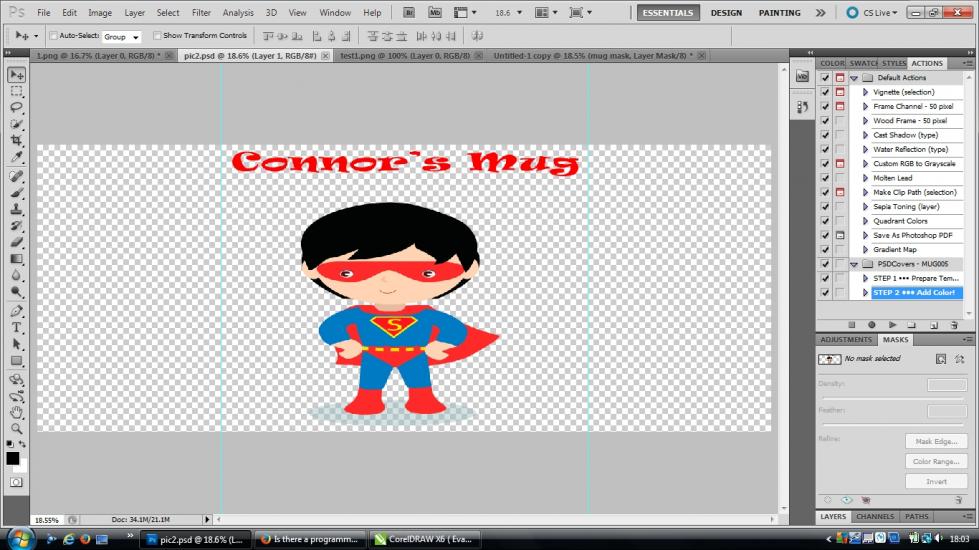979x550 pixels.
Task: Click the foreground color swatch
Action: (x=12, y=458)
